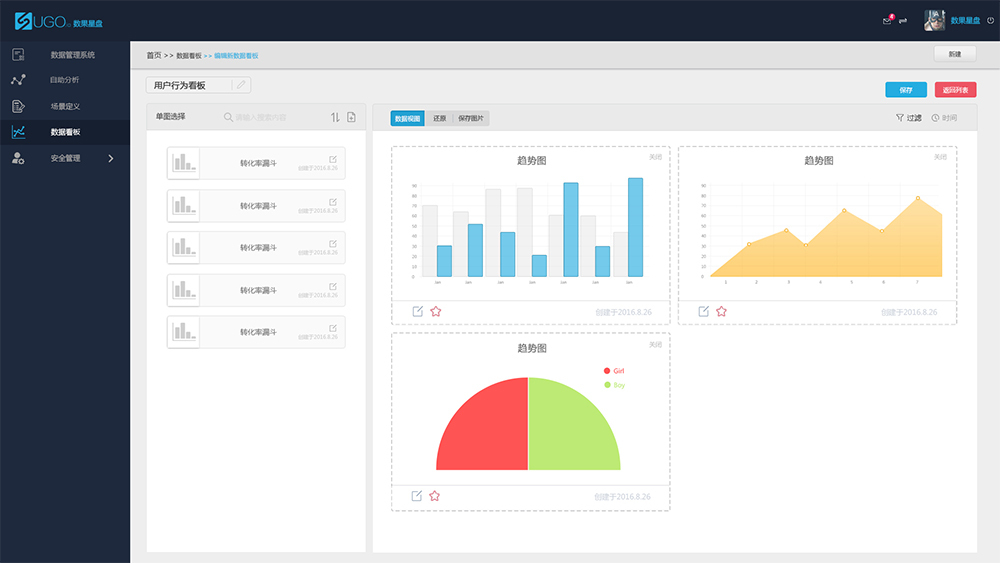This screenshot has height=563, width=1000.
Task: Click the blue 保存 button
Action: point(906,90)
